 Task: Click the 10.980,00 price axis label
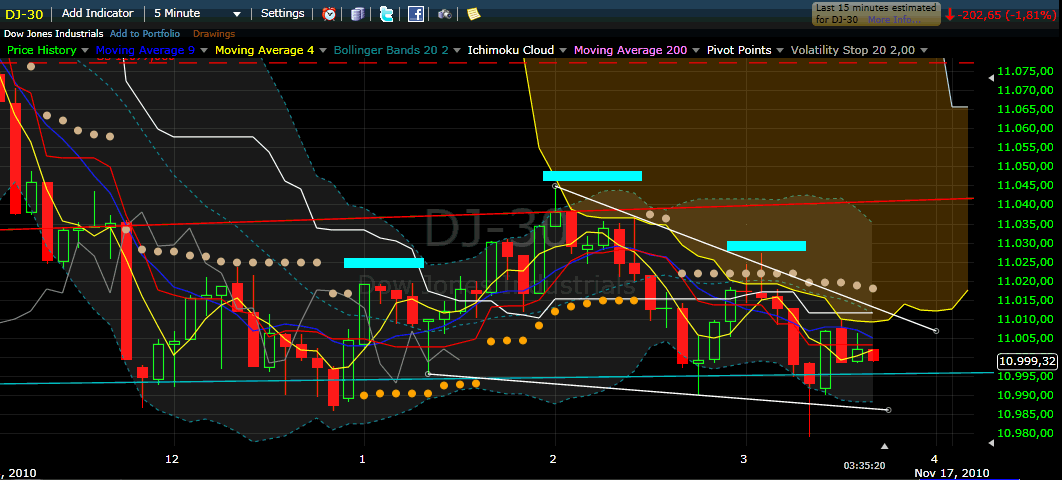coord(1025,433)
